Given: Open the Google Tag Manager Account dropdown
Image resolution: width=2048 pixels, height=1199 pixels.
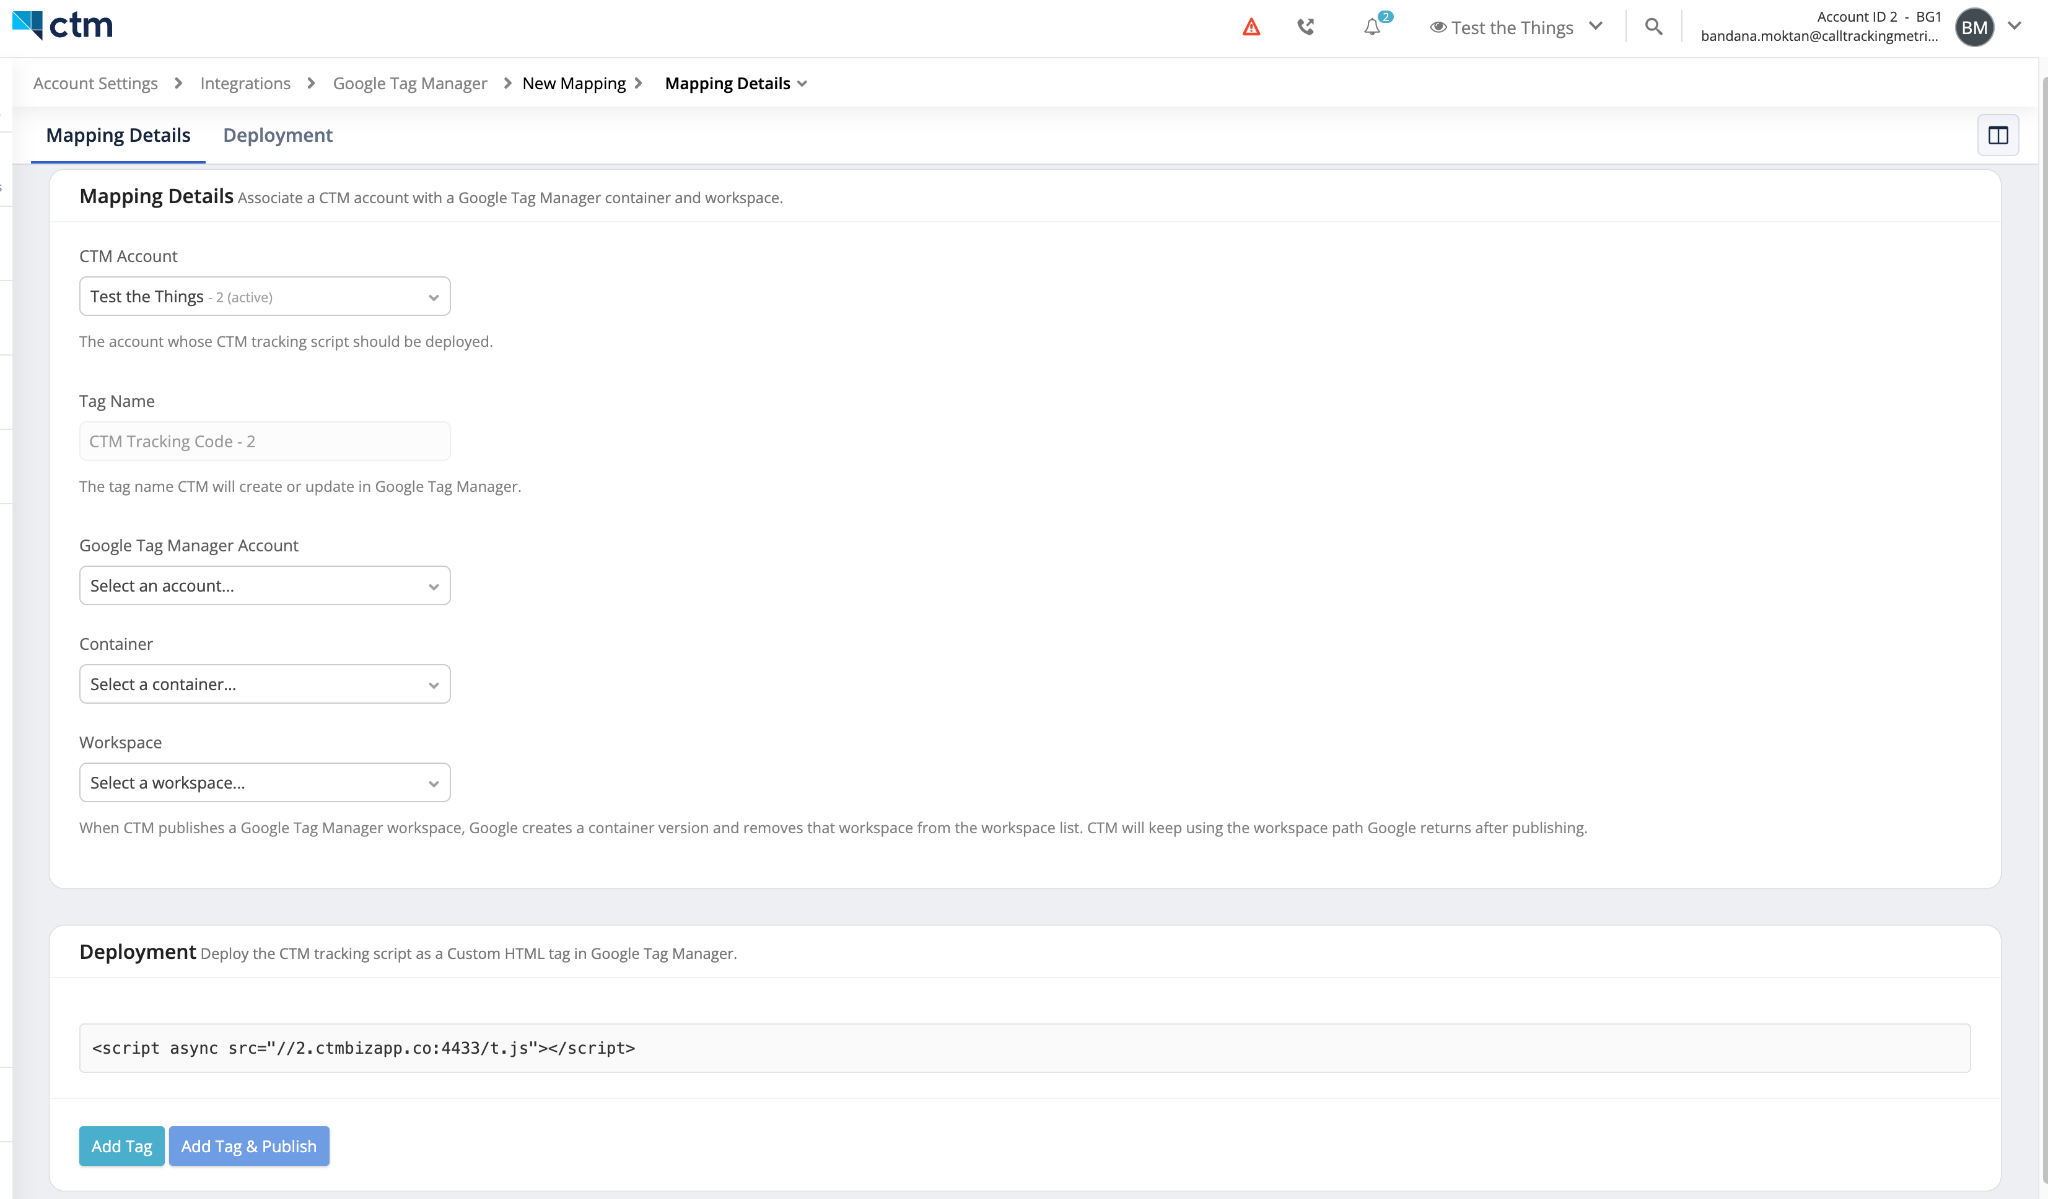Looking at the screenshot, I should click(265, 585).
